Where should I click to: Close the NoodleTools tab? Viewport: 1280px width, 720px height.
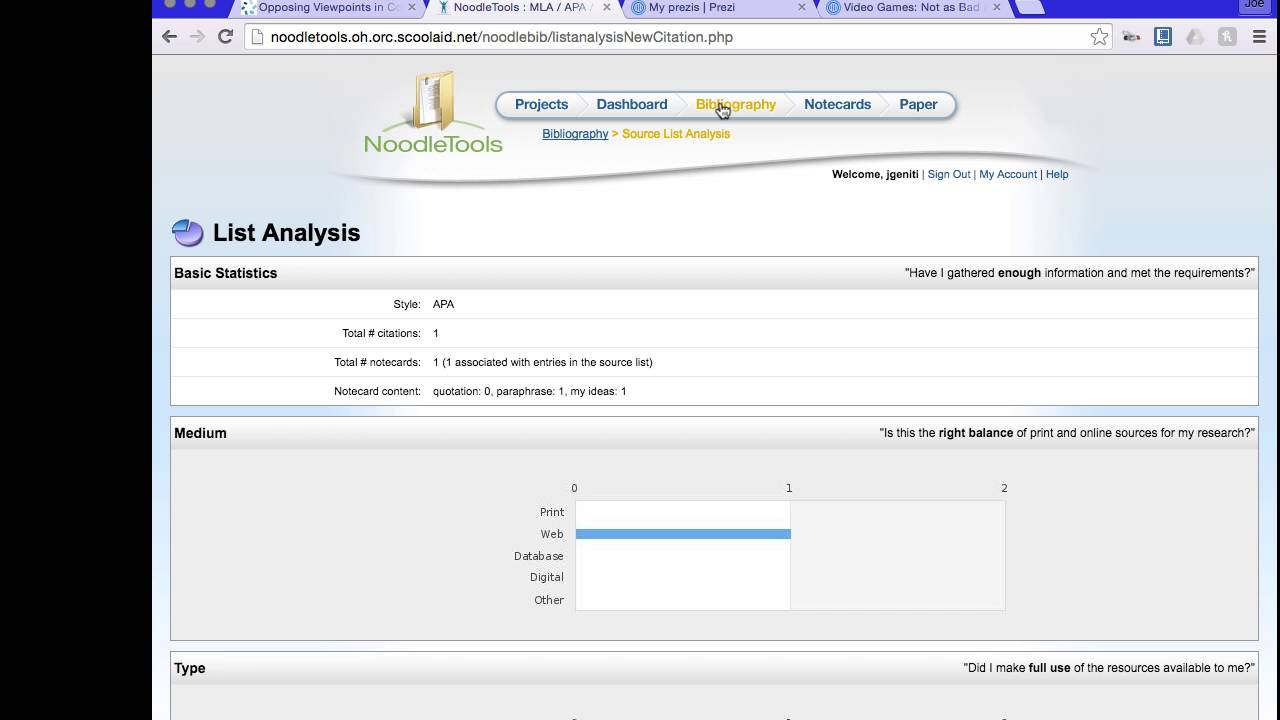coord(606,7)
